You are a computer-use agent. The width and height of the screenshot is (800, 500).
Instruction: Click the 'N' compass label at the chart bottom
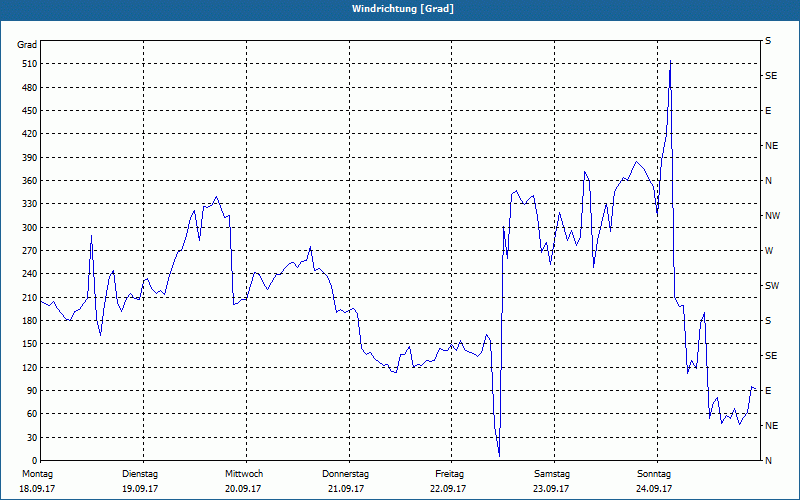(768, 461)
